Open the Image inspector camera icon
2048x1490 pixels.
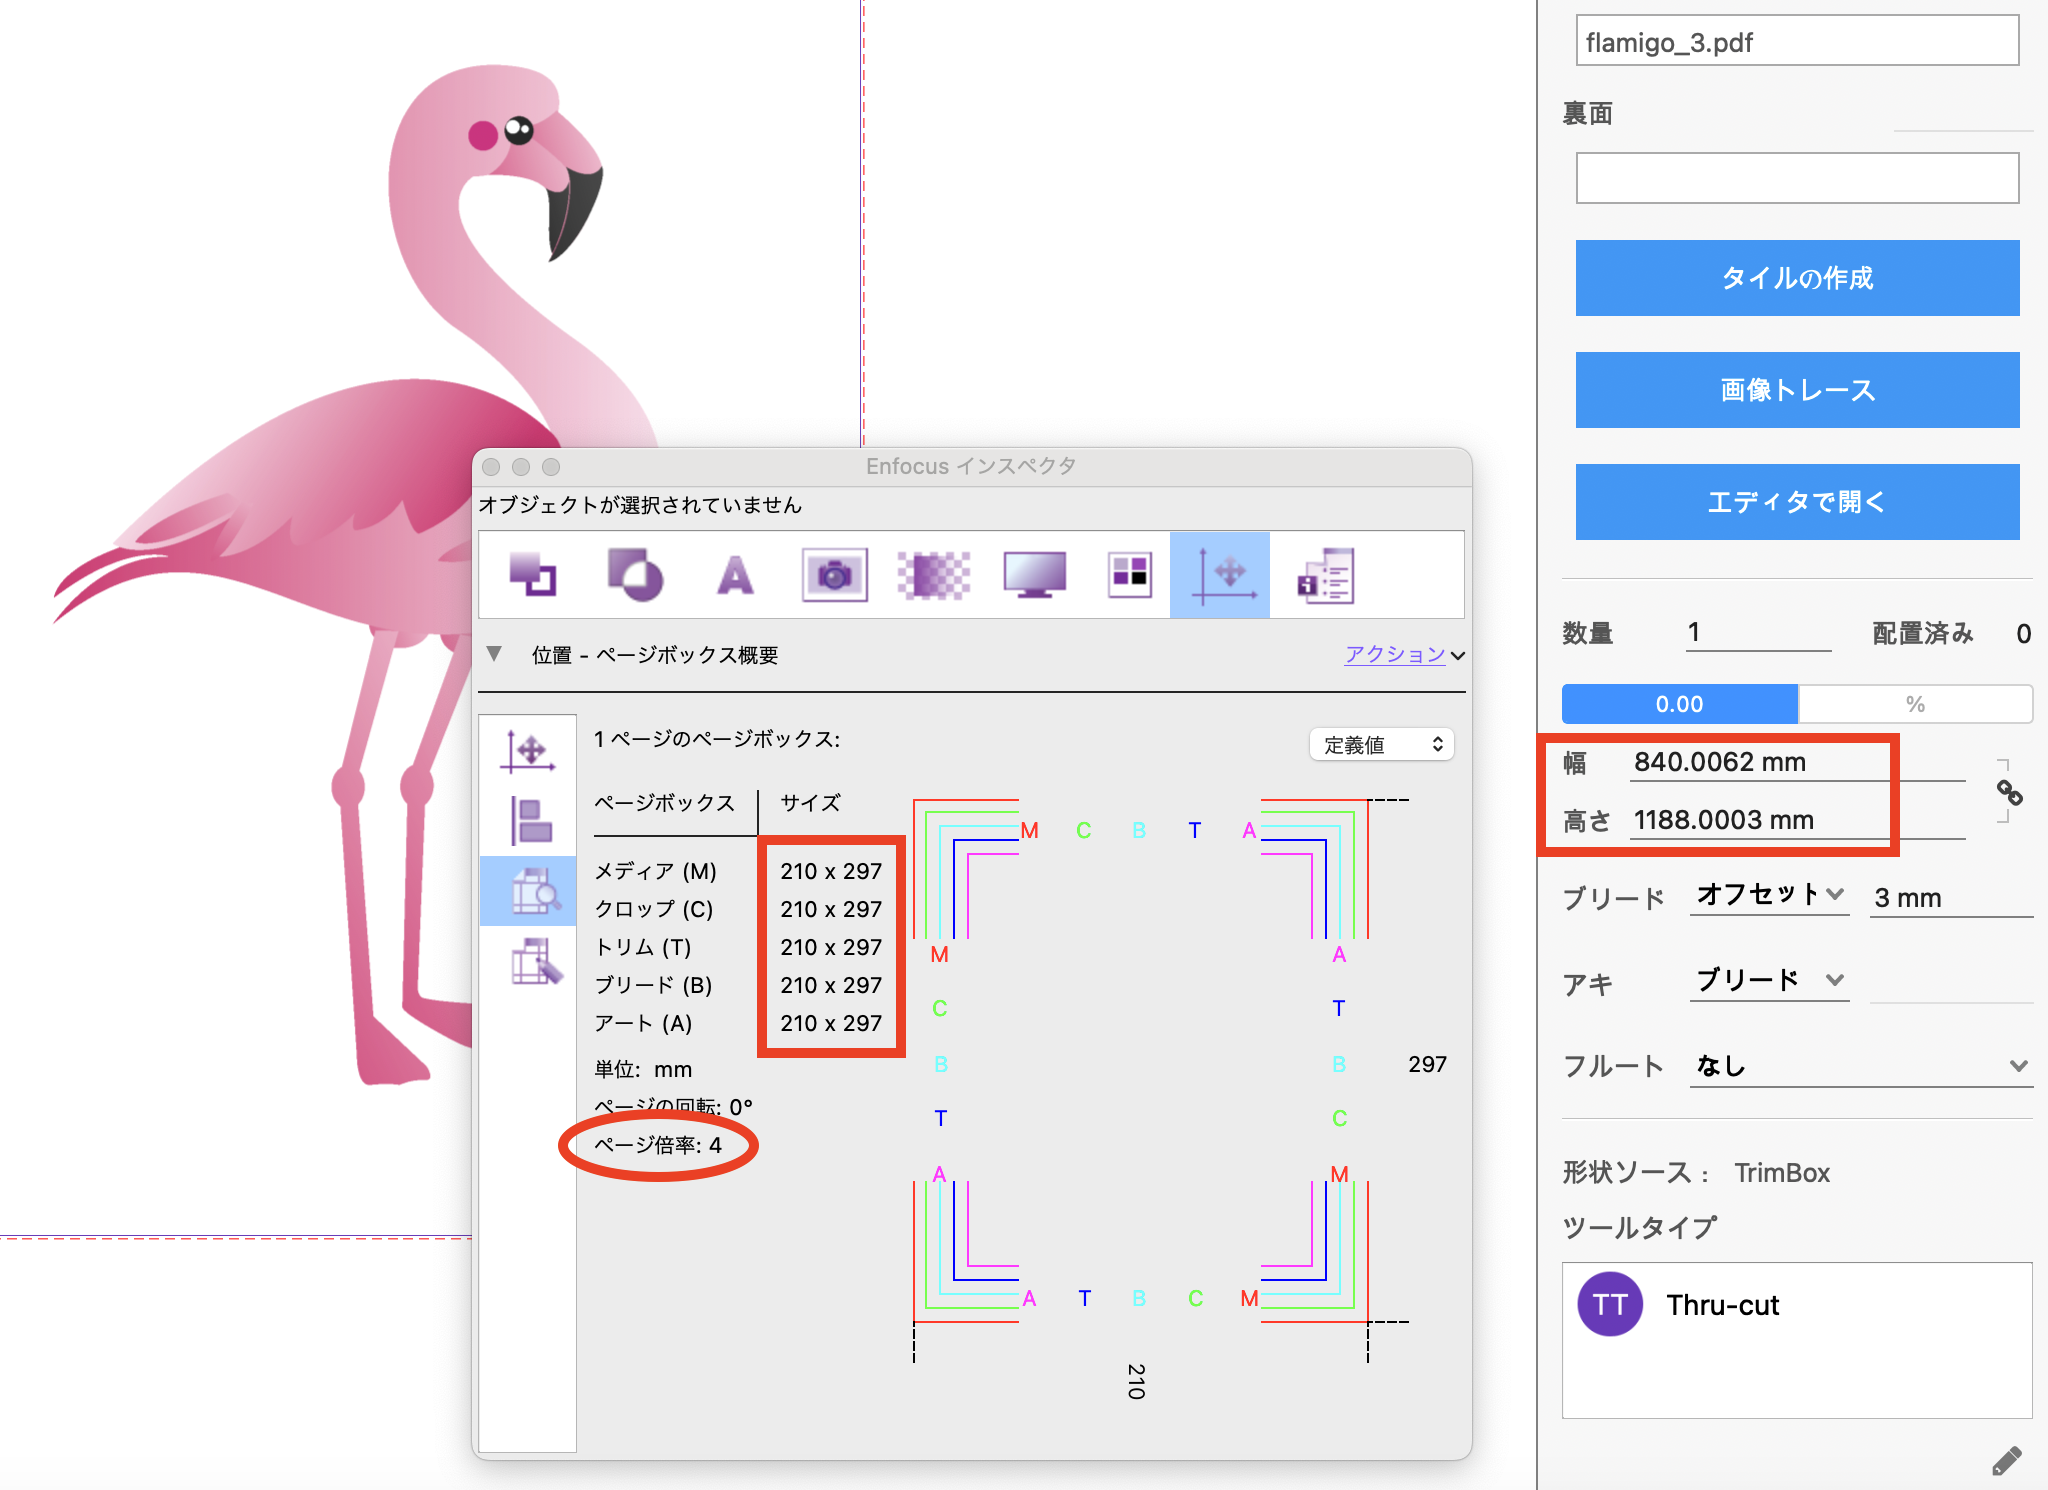tap(834, 575)
